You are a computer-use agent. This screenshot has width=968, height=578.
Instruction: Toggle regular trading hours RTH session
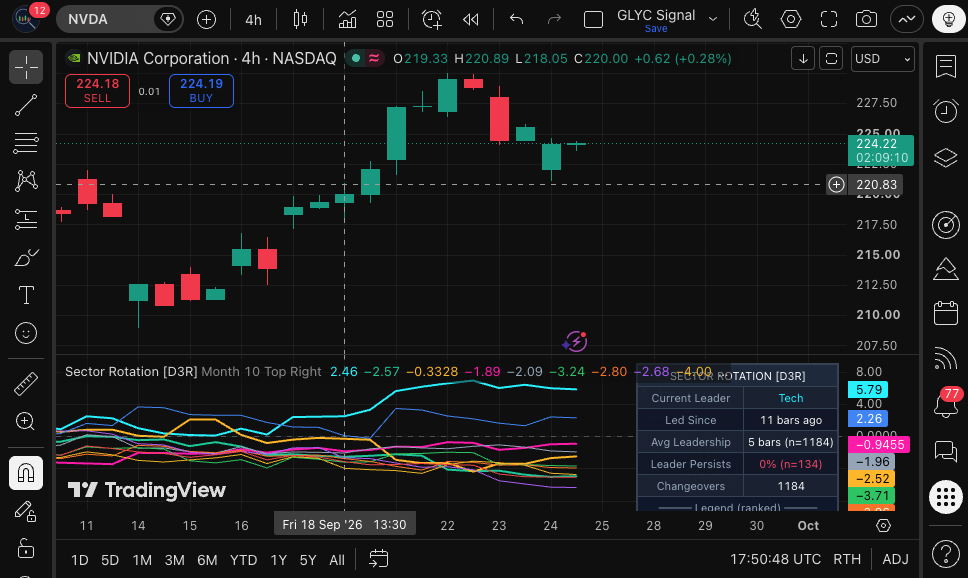pos(846,559)
